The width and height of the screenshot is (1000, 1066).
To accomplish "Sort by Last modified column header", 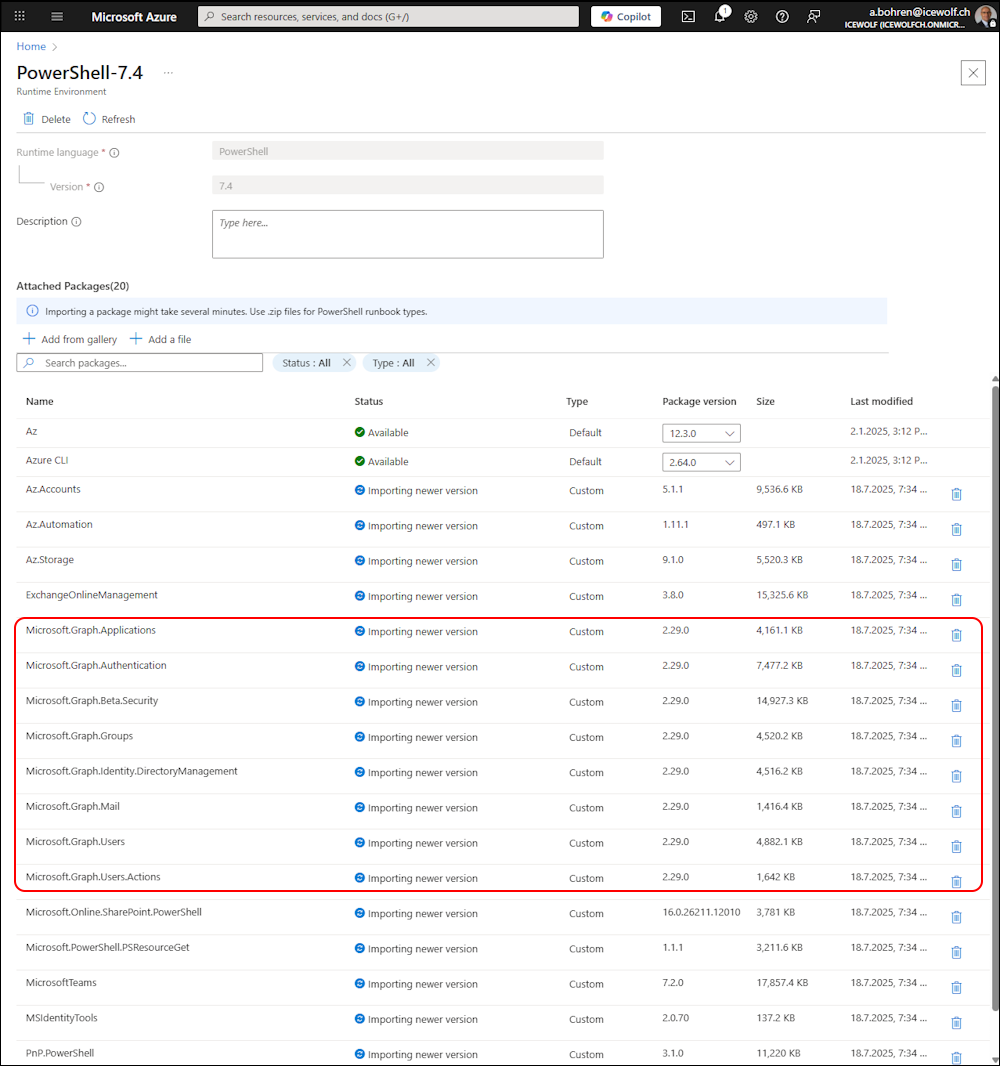I will pyautogui.click(x=881, y=401).
